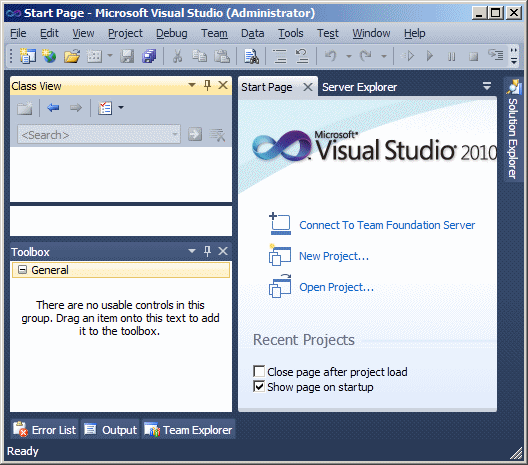Click the New Project... link

[334, 256]
